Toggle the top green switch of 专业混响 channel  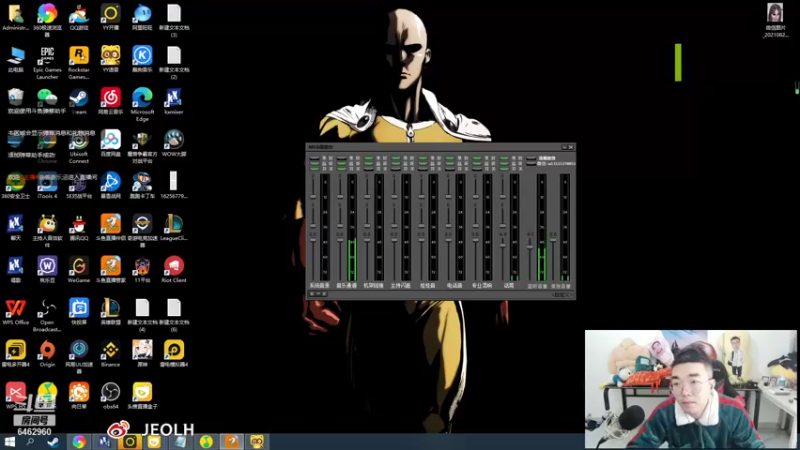477,159
